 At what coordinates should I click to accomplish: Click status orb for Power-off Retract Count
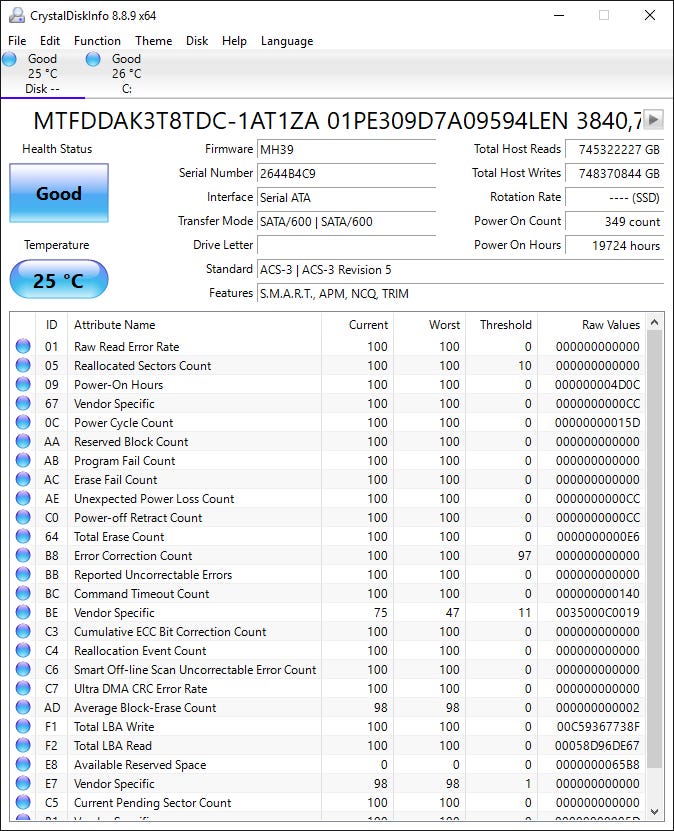[23, 517]
